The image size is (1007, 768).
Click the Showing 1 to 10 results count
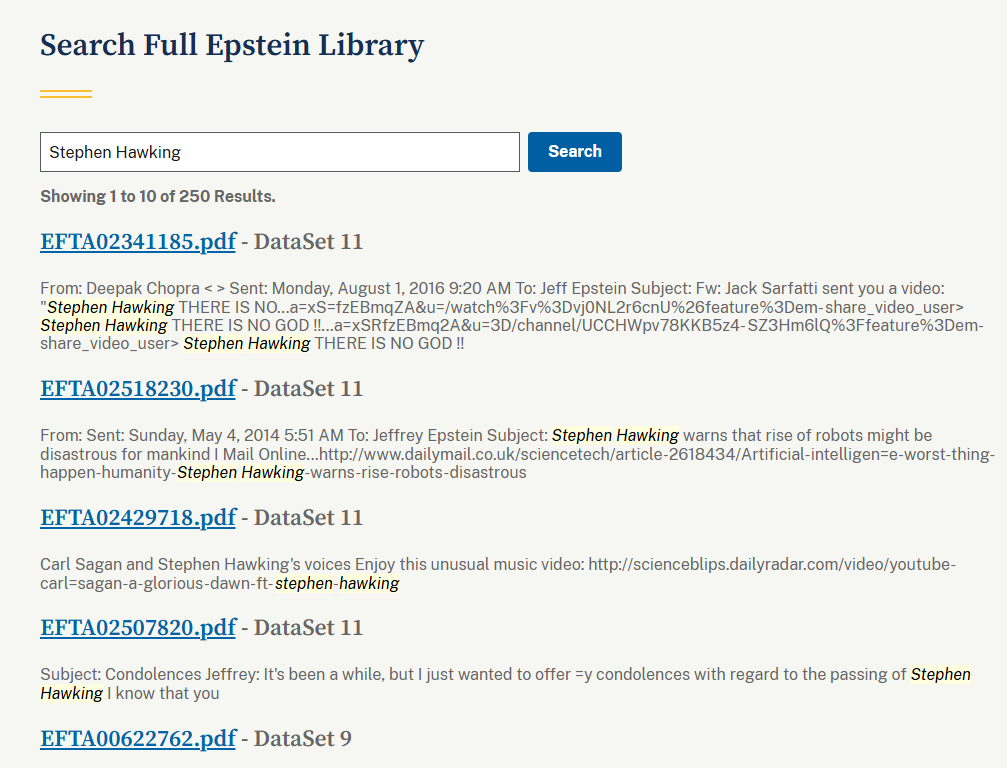click(158, 196)
